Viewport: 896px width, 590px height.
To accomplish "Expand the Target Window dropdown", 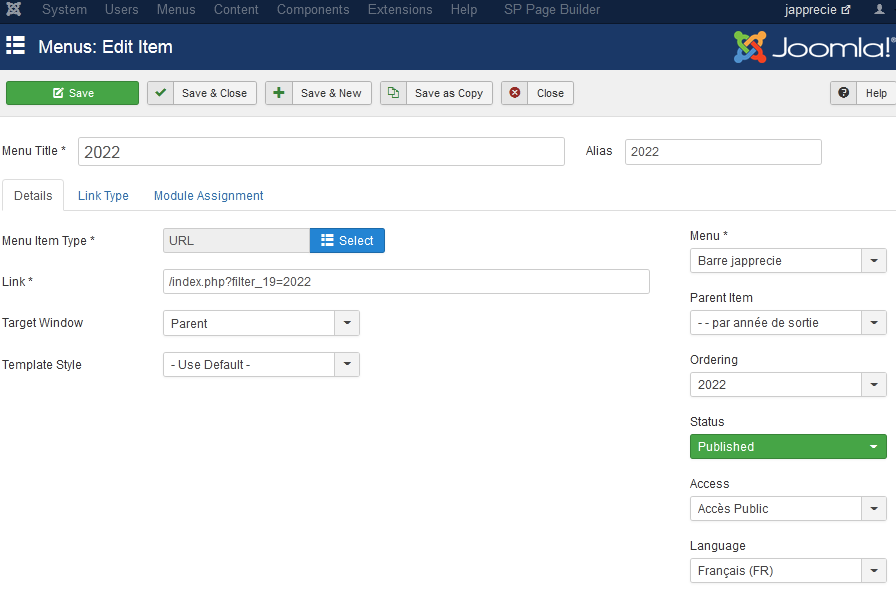I will click(x=261, y=323).
